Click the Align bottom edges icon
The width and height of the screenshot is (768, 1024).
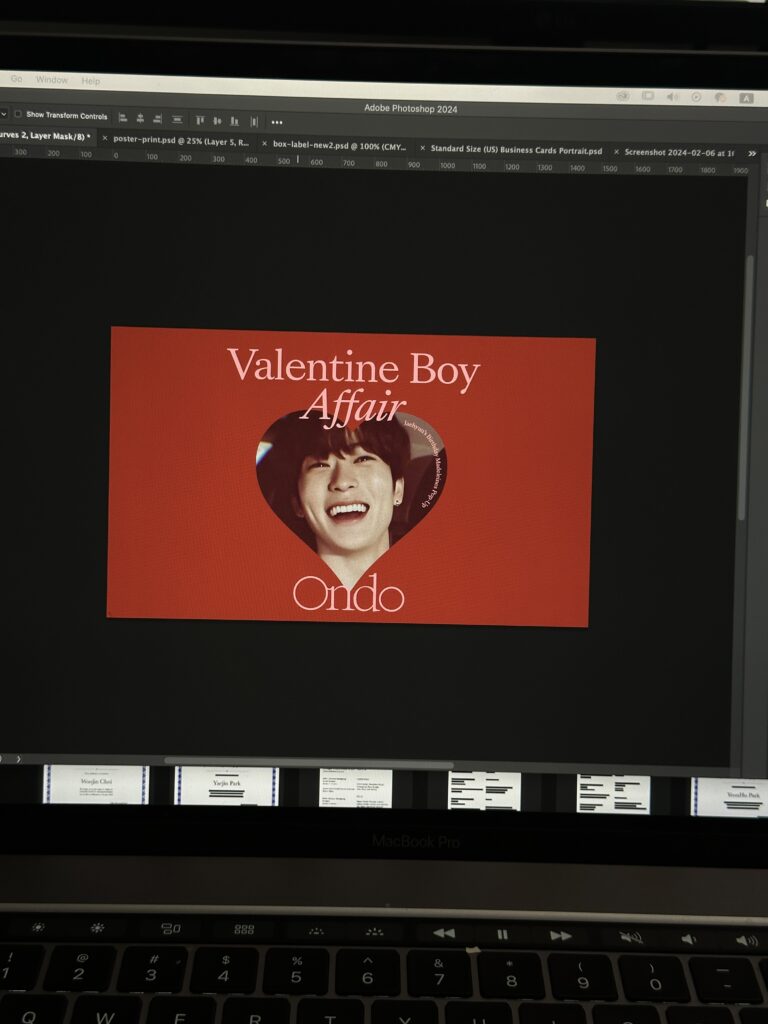coord(234,121)
